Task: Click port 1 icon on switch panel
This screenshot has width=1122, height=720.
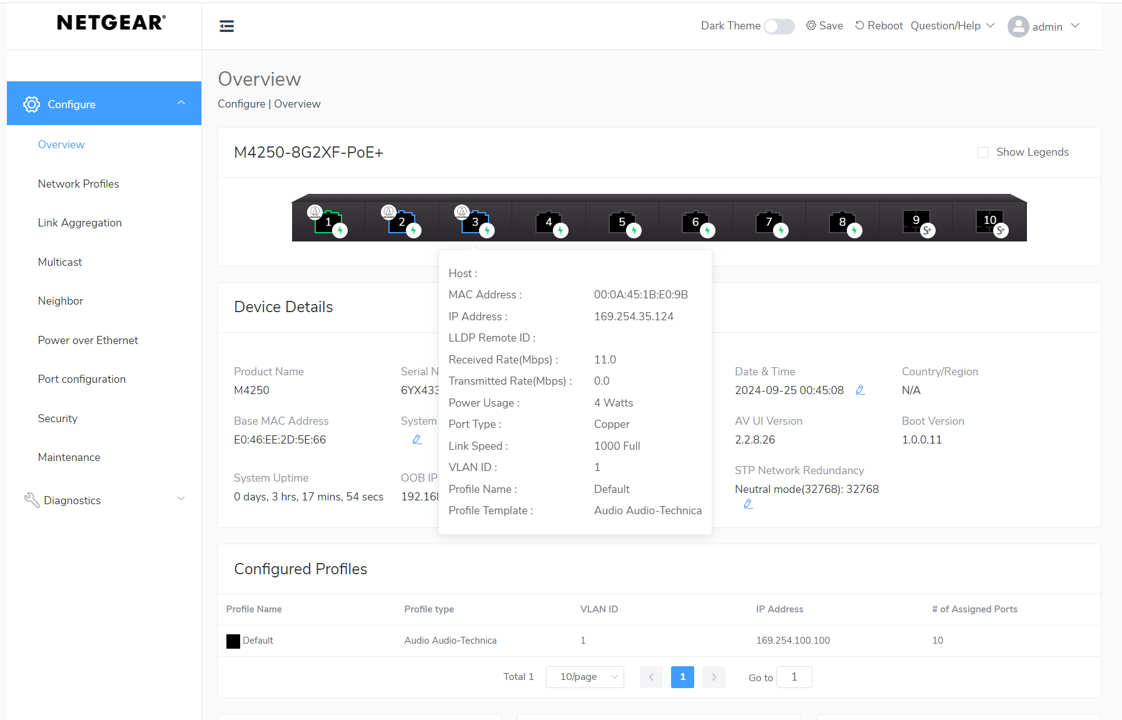Action: (328, 222)
